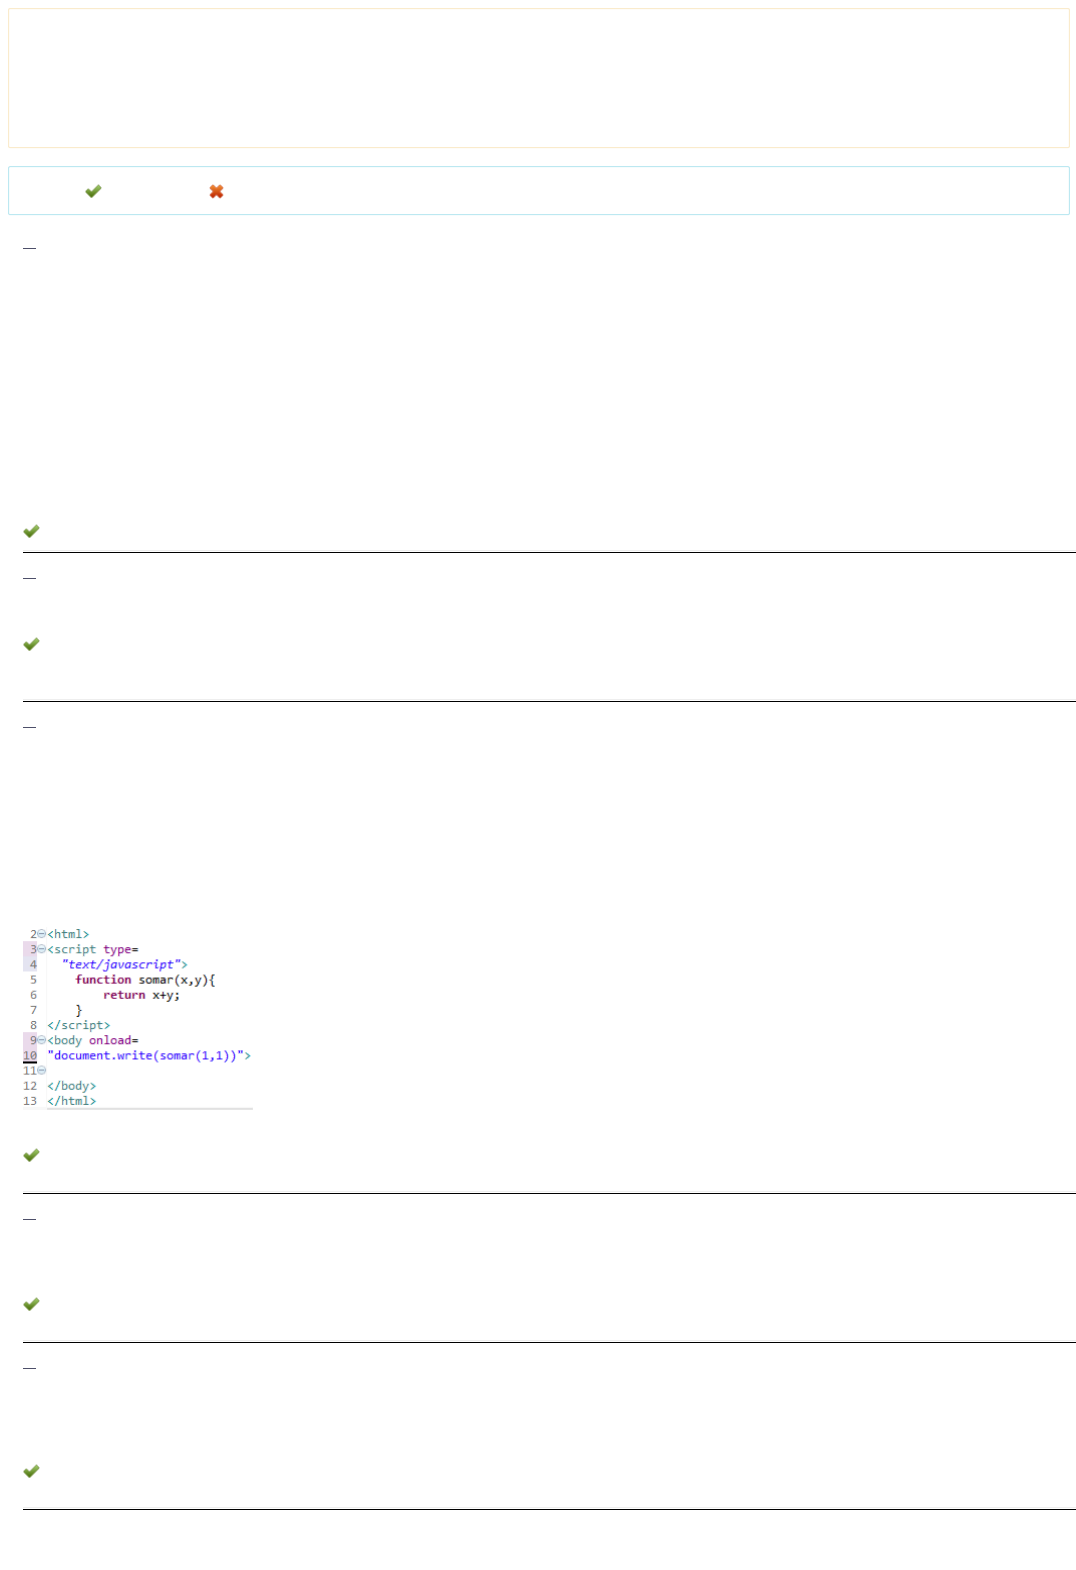Click the green checkmark in the second question

pyautogui.click(x=31, y=644)
